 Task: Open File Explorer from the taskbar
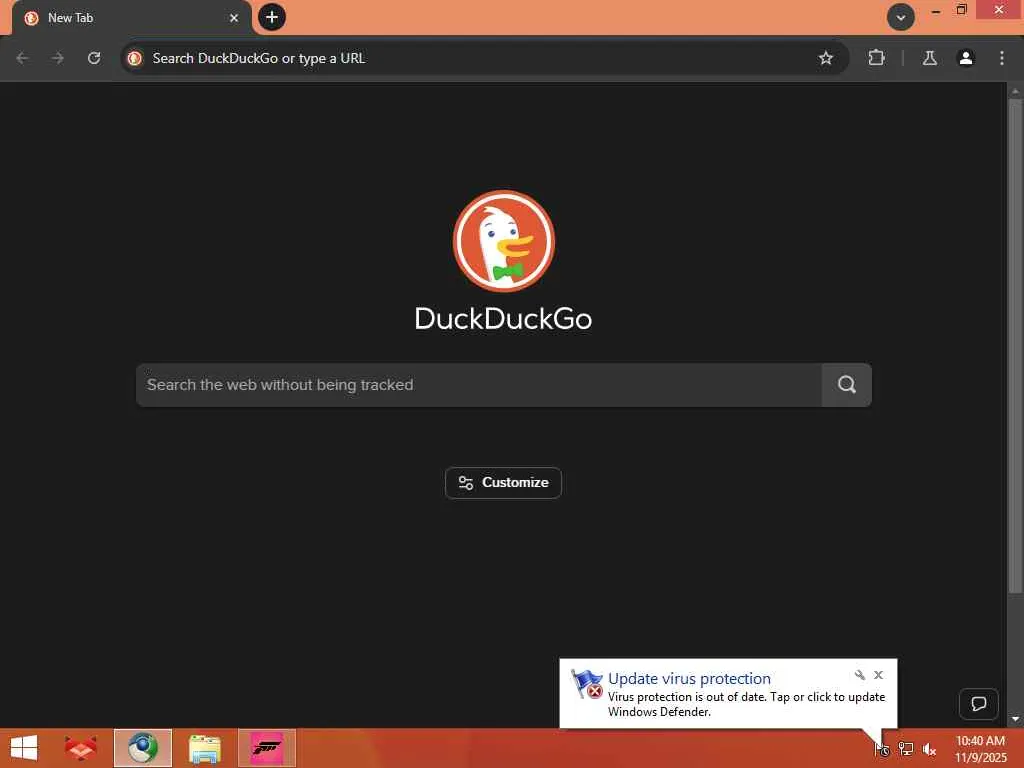tap(204, 748)
